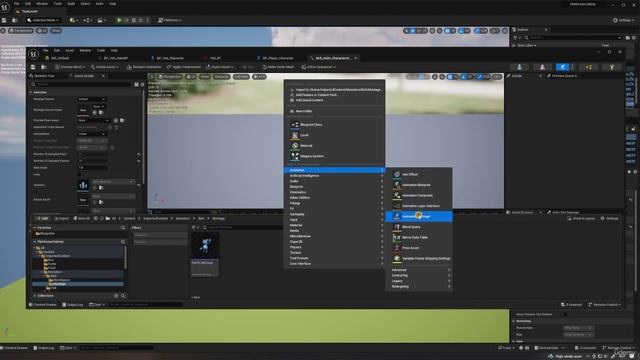Expand the Artificial Intelligence category

(334, 176)
